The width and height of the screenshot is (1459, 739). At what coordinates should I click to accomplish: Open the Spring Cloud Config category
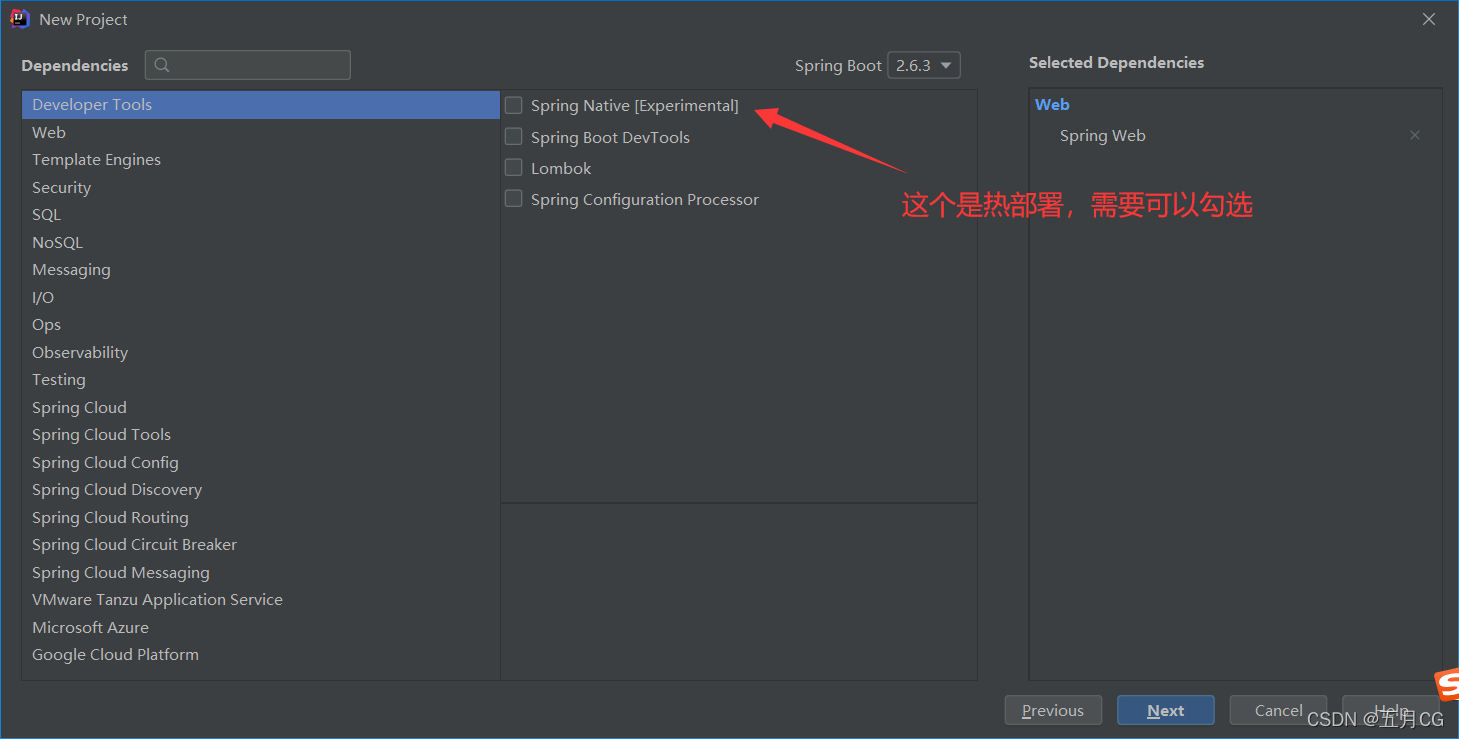coord(261,462)
